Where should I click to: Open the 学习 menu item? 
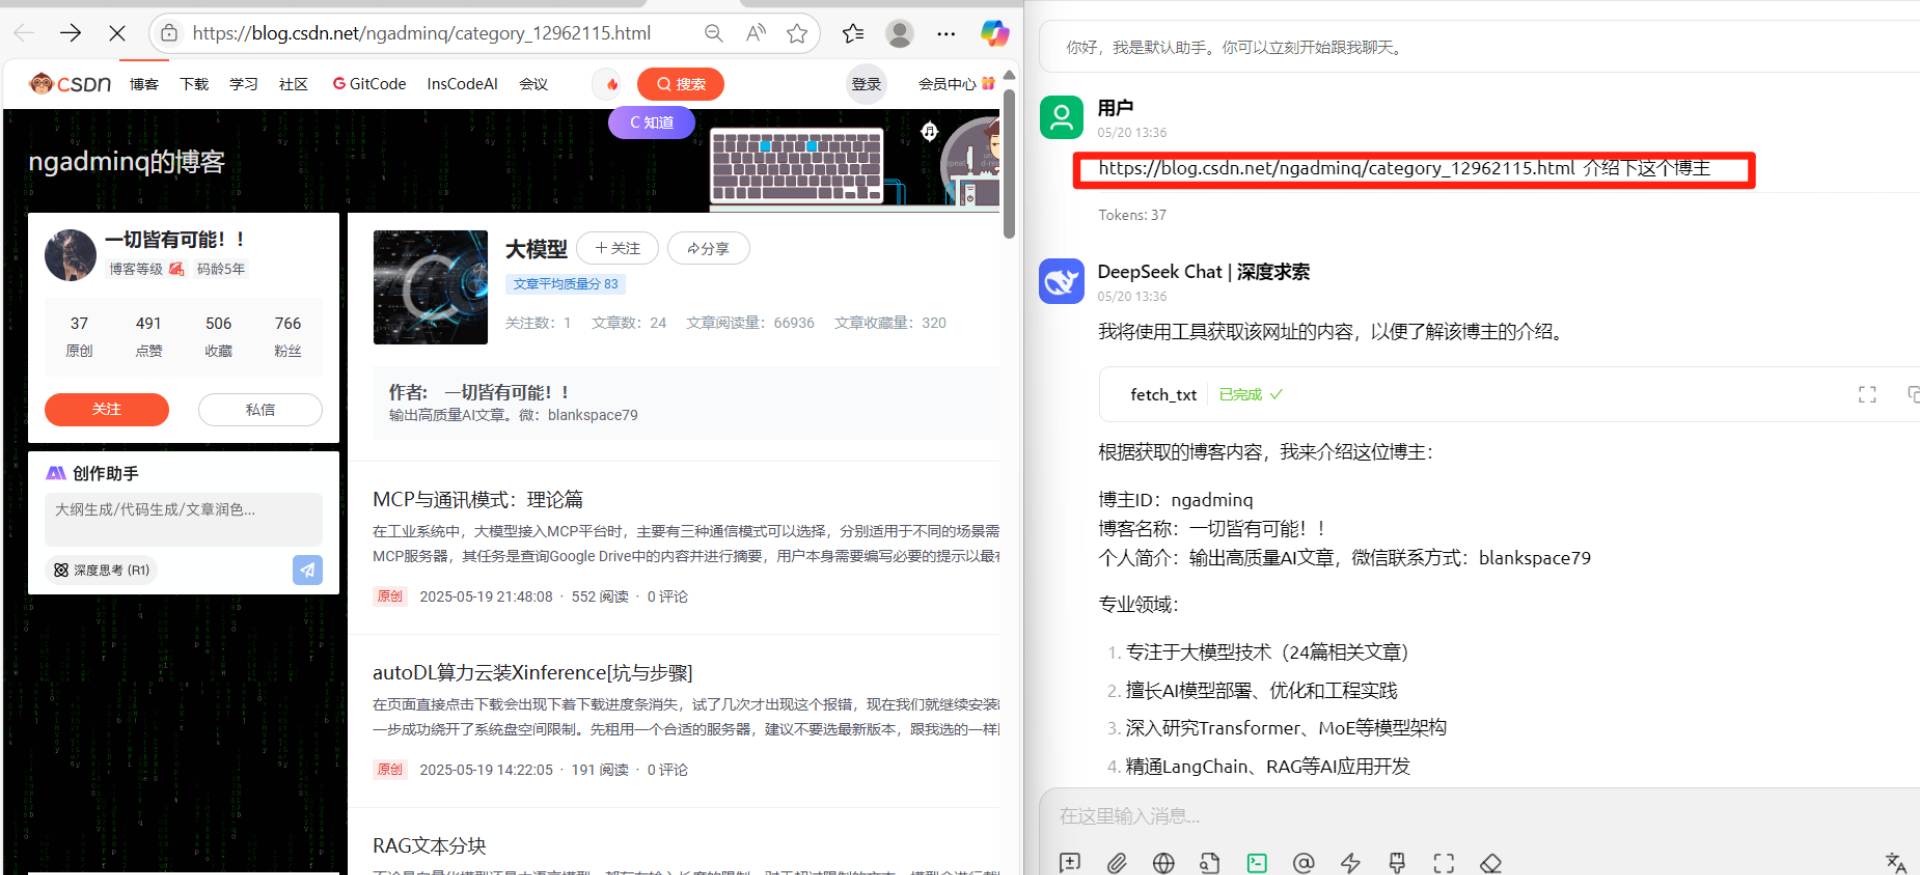[x=243, y=84]
